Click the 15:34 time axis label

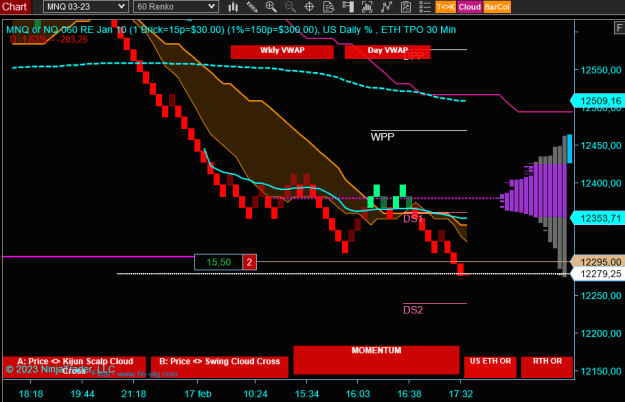click(x=307, y=394)
